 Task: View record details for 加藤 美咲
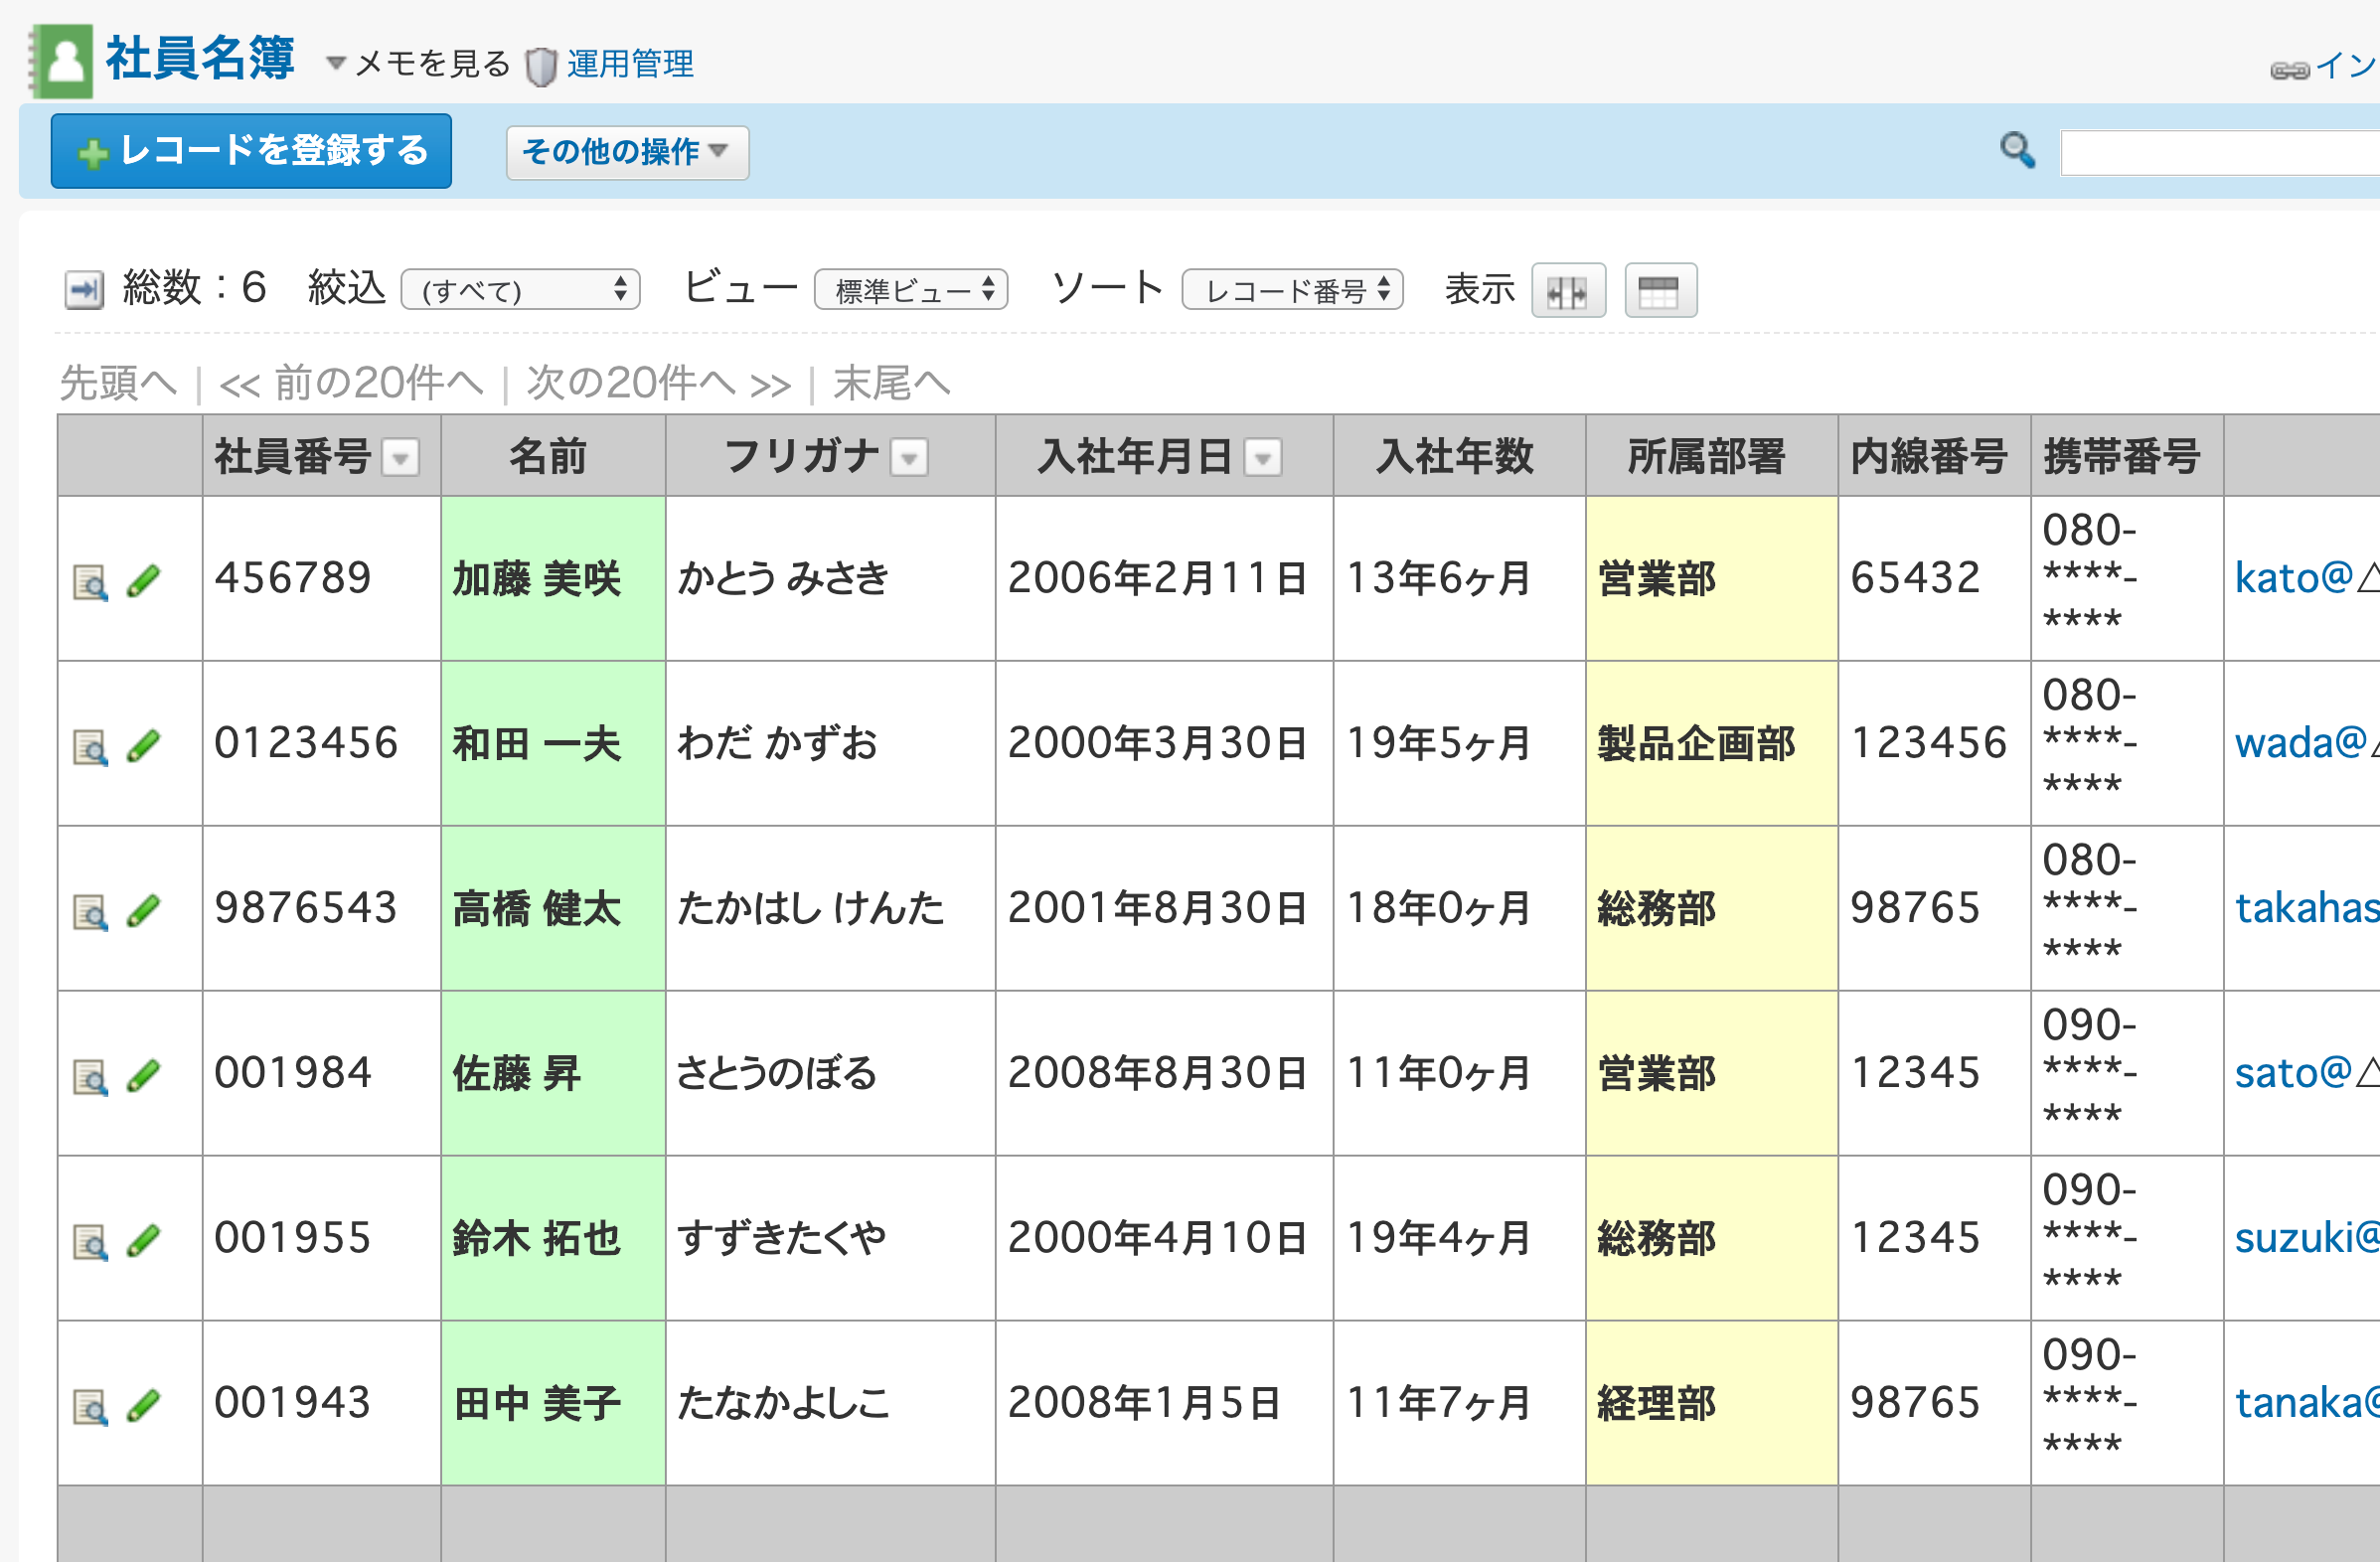pos(91,582)
